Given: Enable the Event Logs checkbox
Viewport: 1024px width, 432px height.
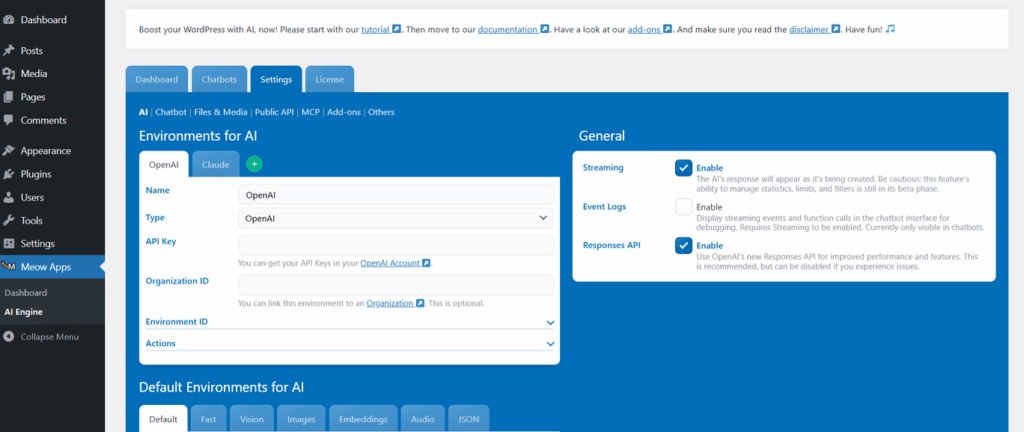Looking at the screenshot, I should click(683, 207).
